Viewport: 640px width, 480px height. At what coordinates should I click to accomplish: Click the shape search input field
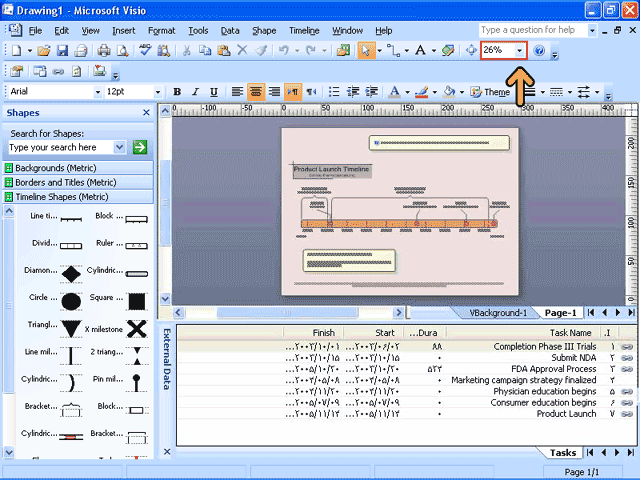pos(60,147)
